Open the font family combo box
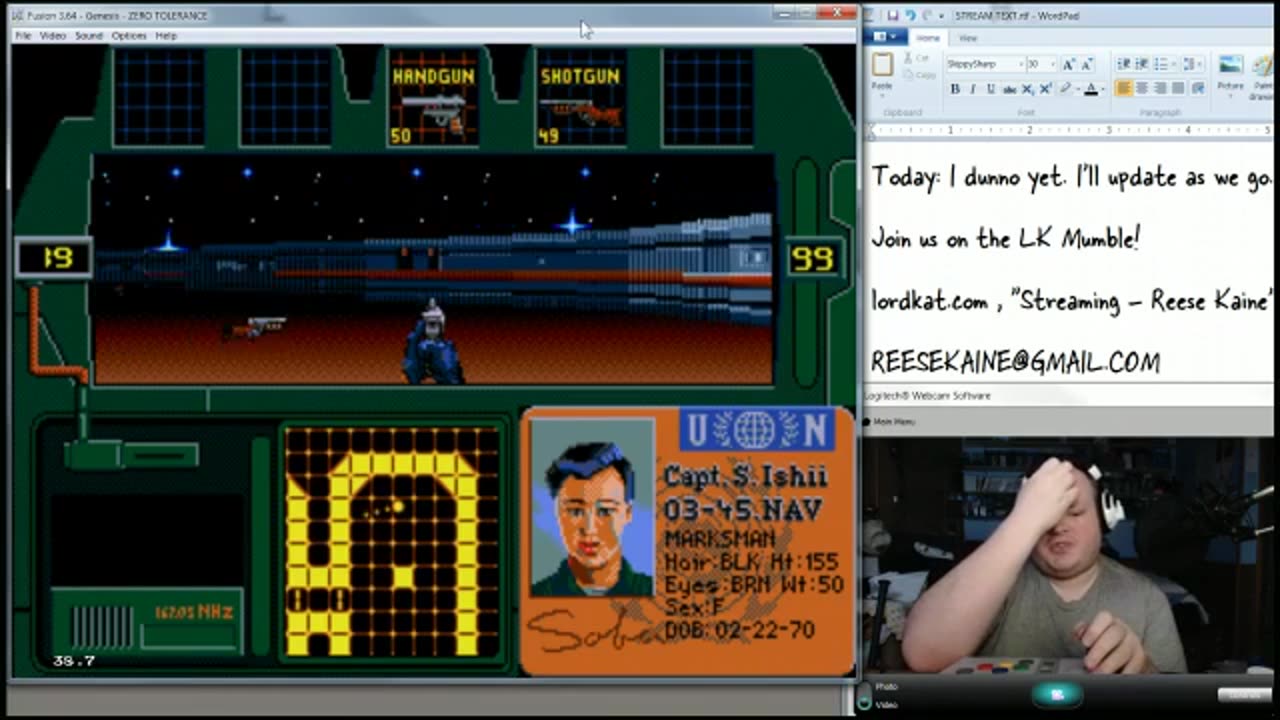 (x=985, y=64)
